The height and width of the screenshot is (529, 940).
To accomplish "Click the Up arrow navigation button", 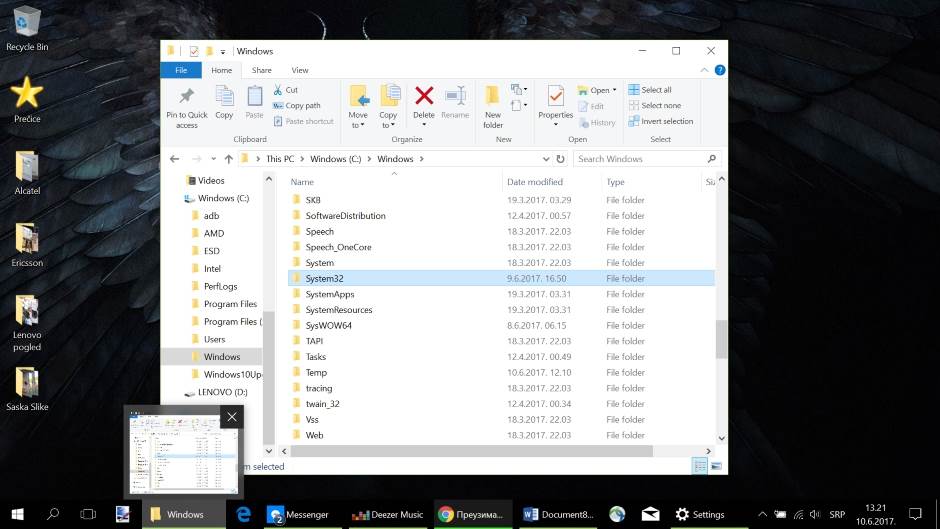I will point(229,159).
